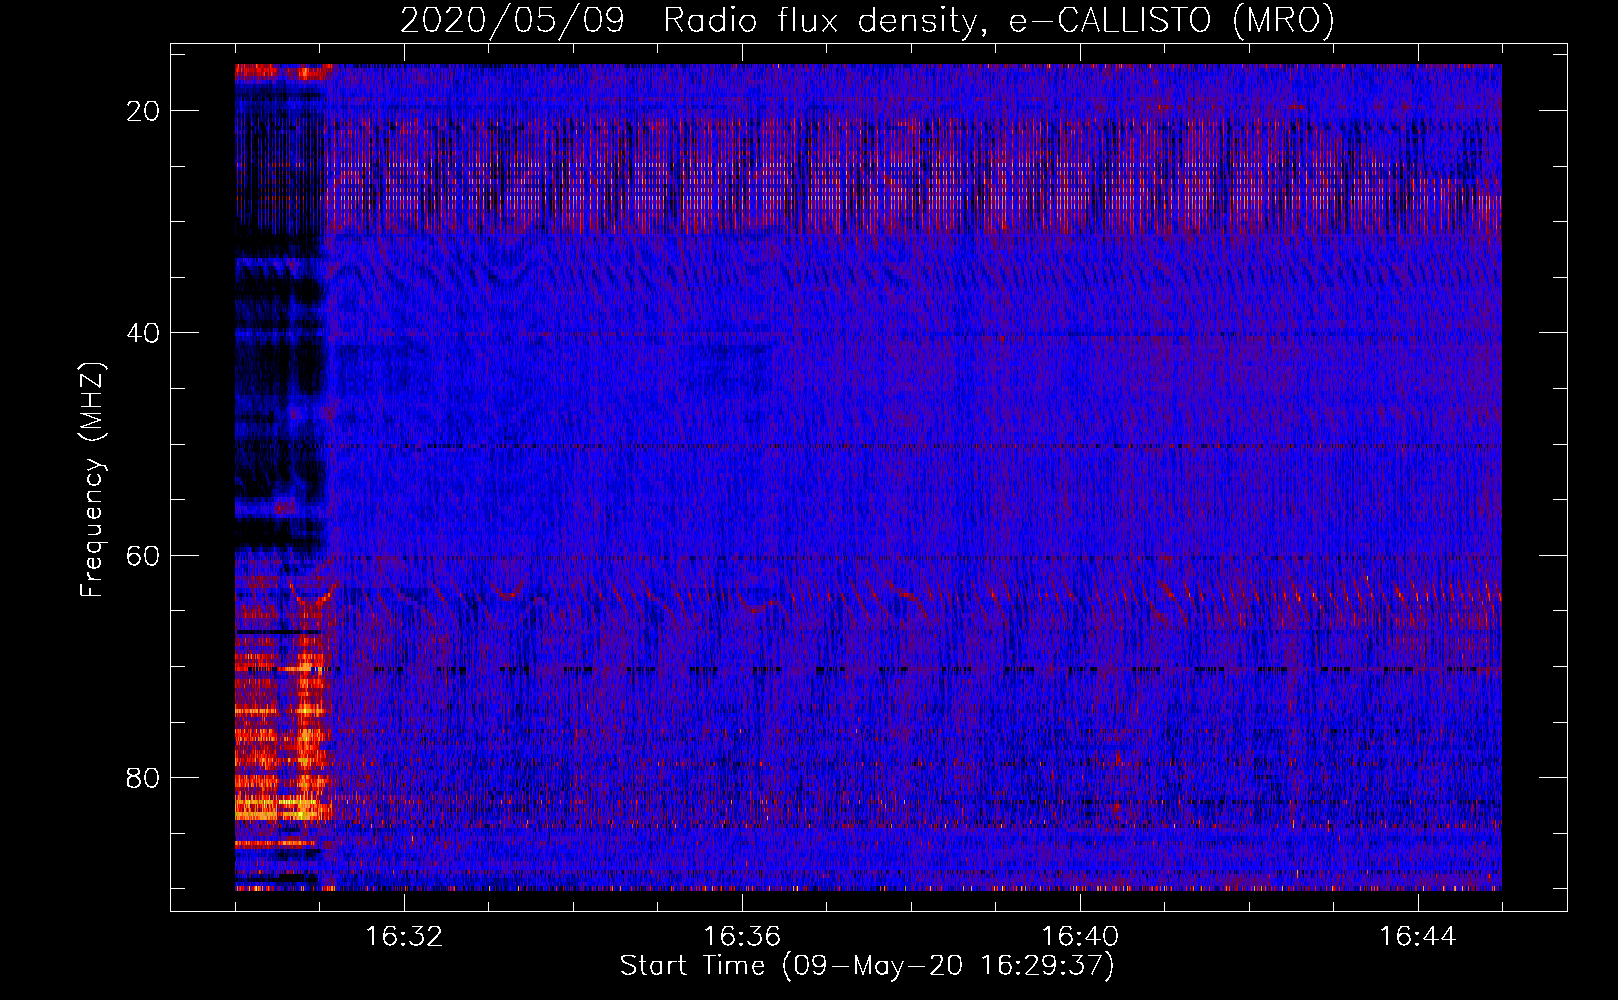Click the '16:44' time tick label
Screen dimensions: 1618x1000
click(x=1418, y=937)
